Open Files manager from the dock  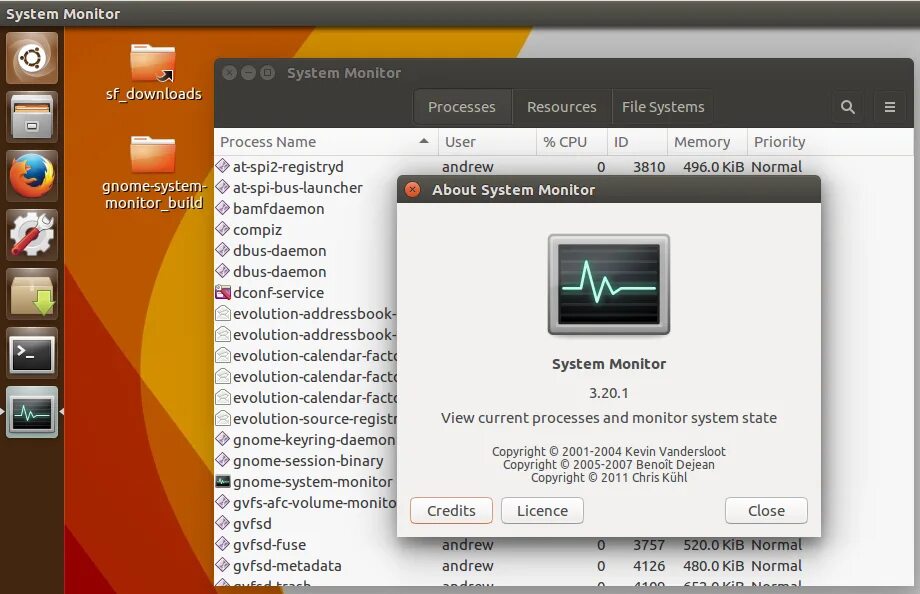32,117
